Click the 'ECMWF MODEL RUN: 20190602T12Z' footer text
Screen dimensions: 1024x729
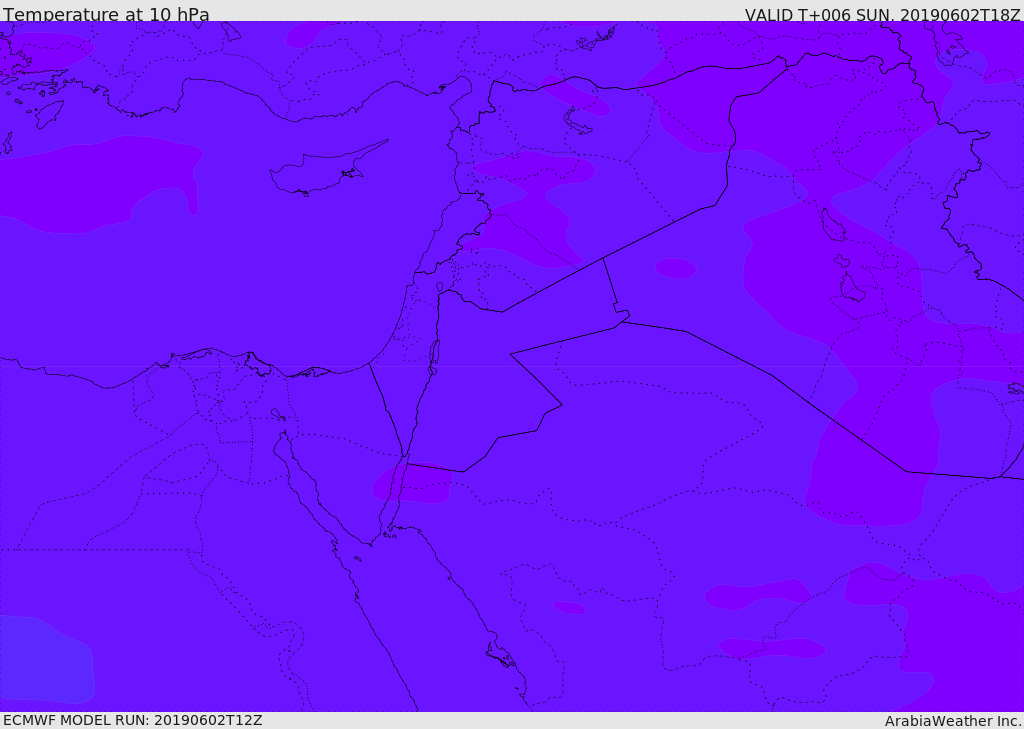pos(133,720)
